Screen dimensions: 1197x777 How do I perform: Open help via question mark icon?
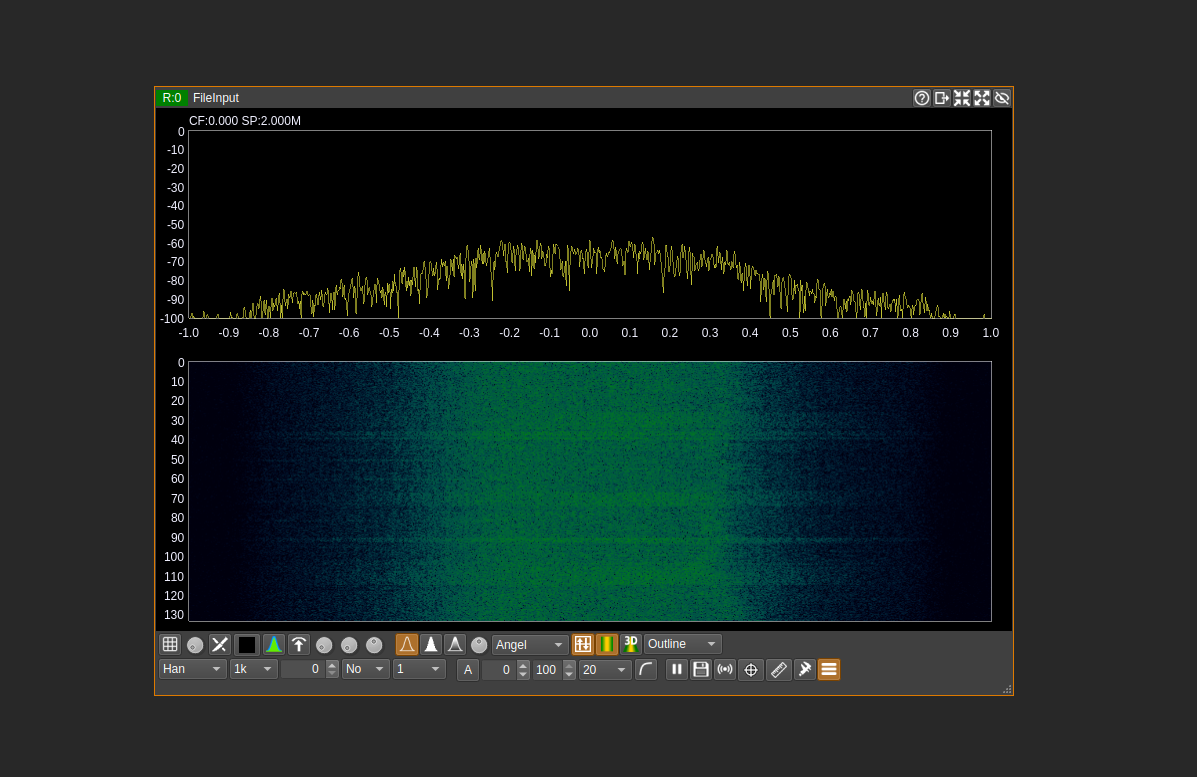[x=922, y=98]
